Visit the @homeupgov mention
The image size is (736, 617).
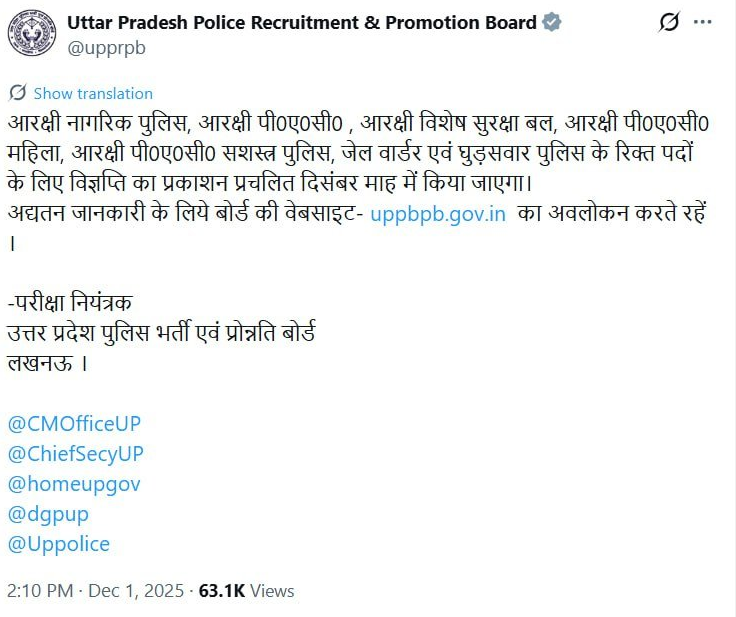pyautogui.click(x=74, y=484)
